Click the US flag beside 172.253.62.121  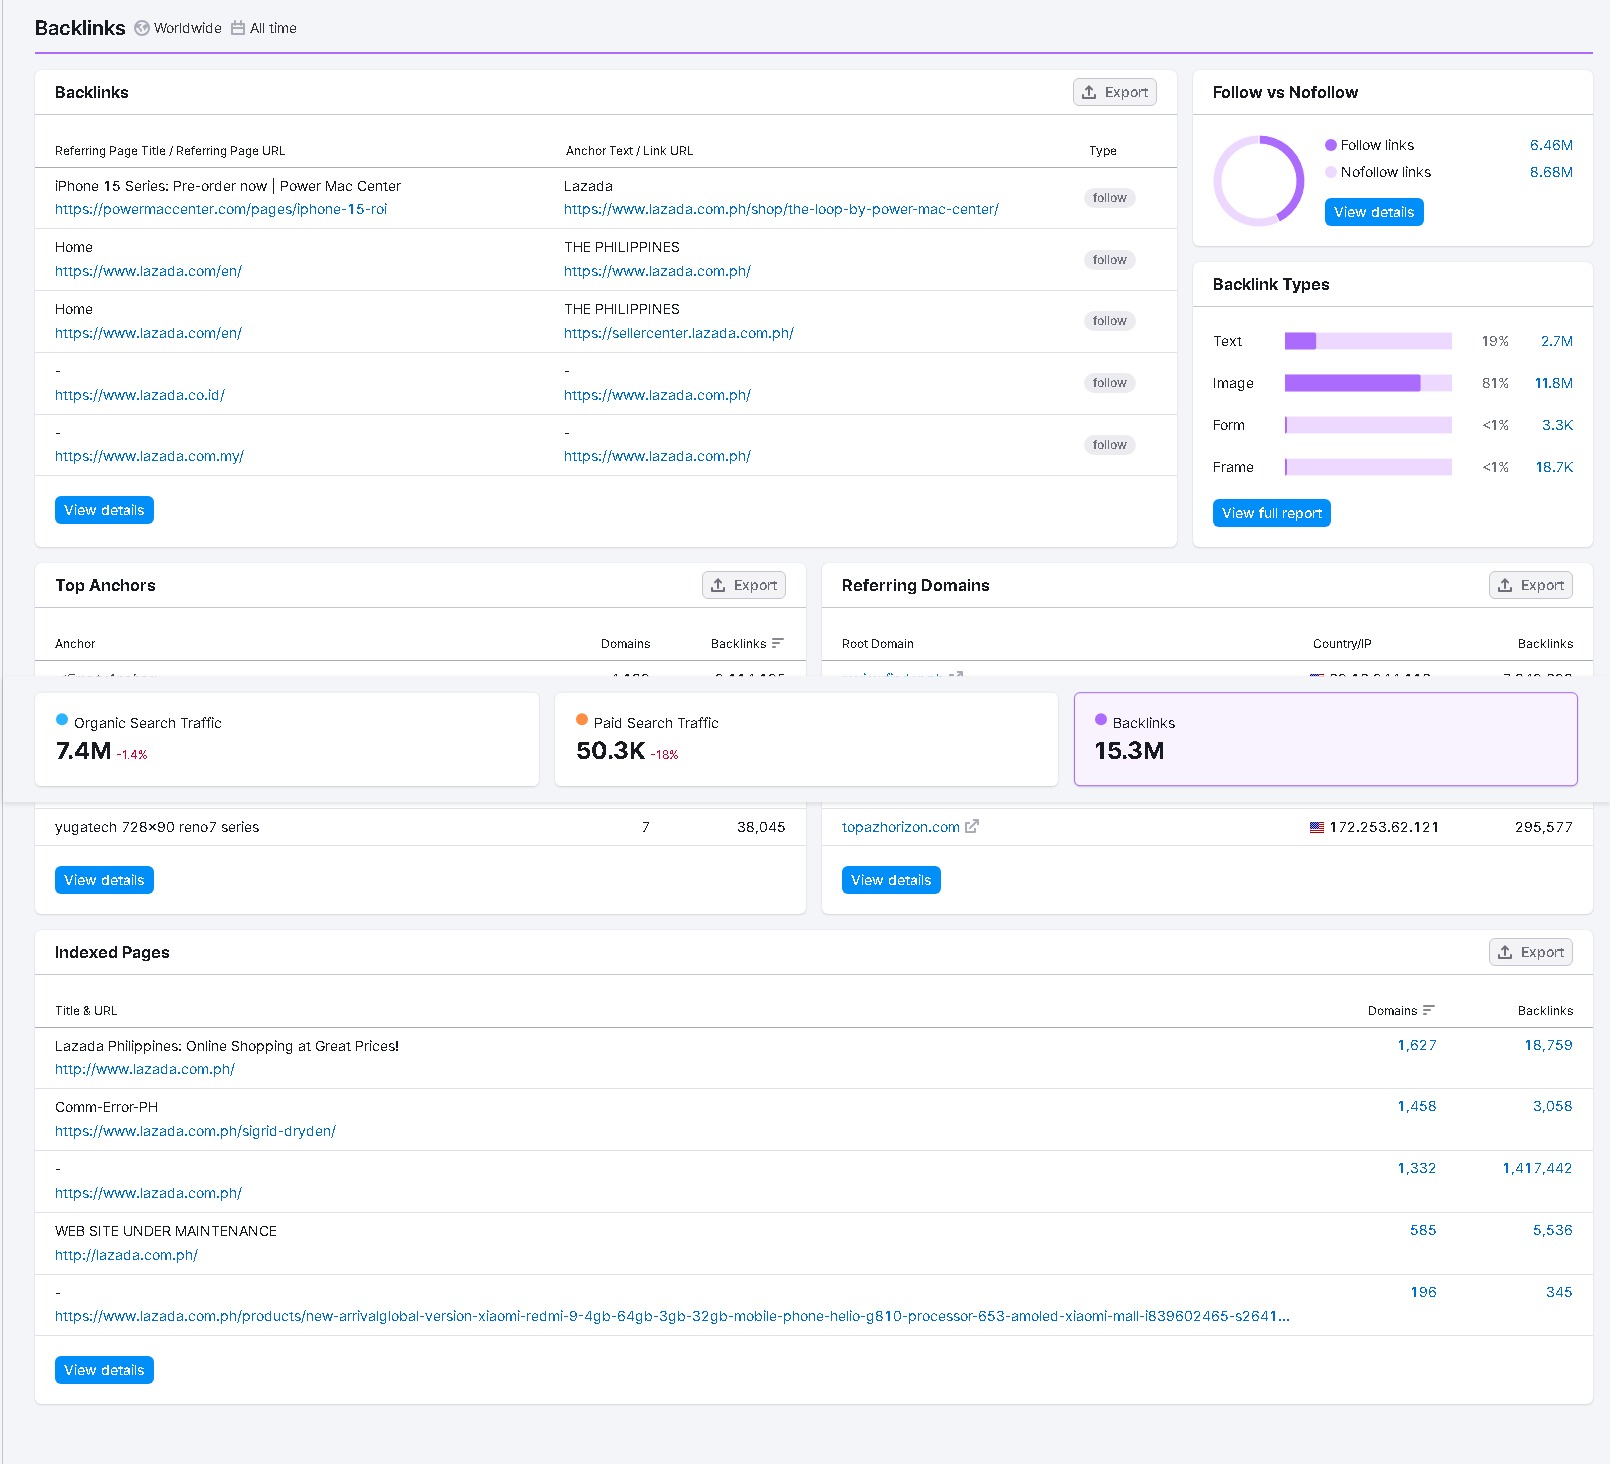1317,827
